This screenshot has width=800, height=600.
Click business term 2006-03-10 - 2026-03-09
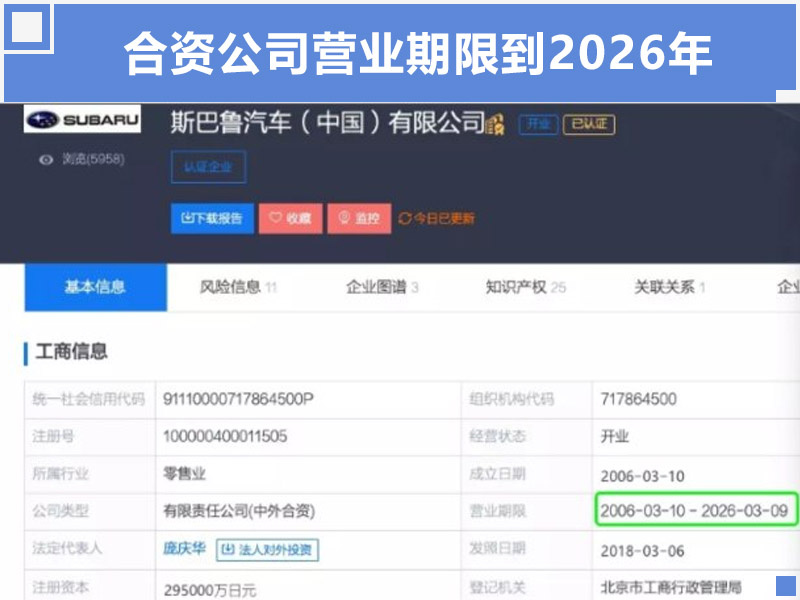[694, 511]
